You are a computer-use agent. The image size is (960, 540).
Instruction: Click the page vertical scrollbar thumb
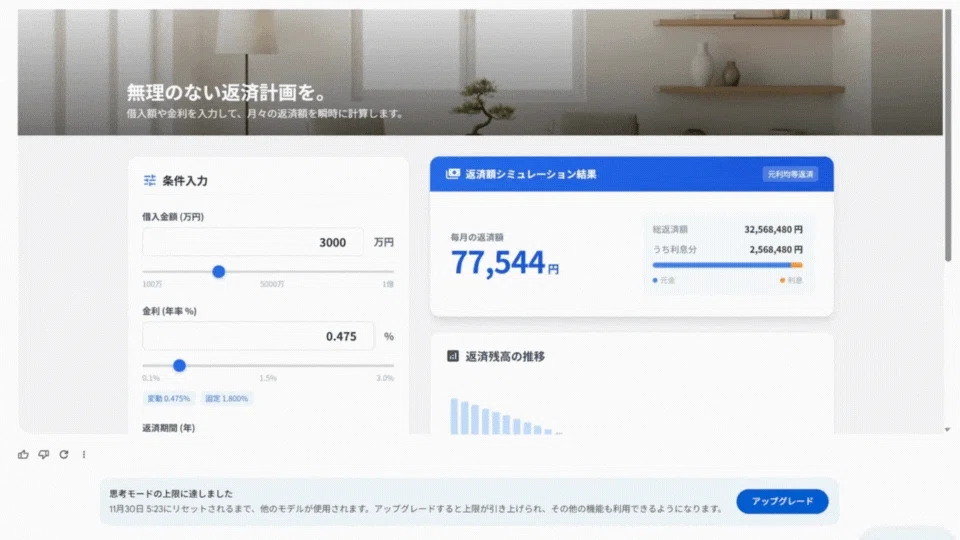(x=948, y=135)
